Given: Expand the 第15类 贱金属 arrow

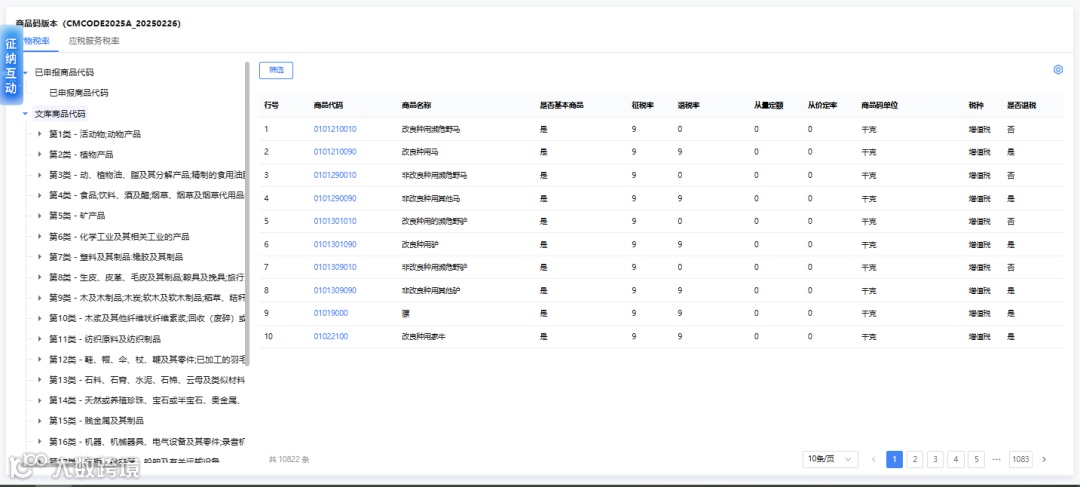Looking at the screenshot, I should pyautogui.click(x=40, y=420).
